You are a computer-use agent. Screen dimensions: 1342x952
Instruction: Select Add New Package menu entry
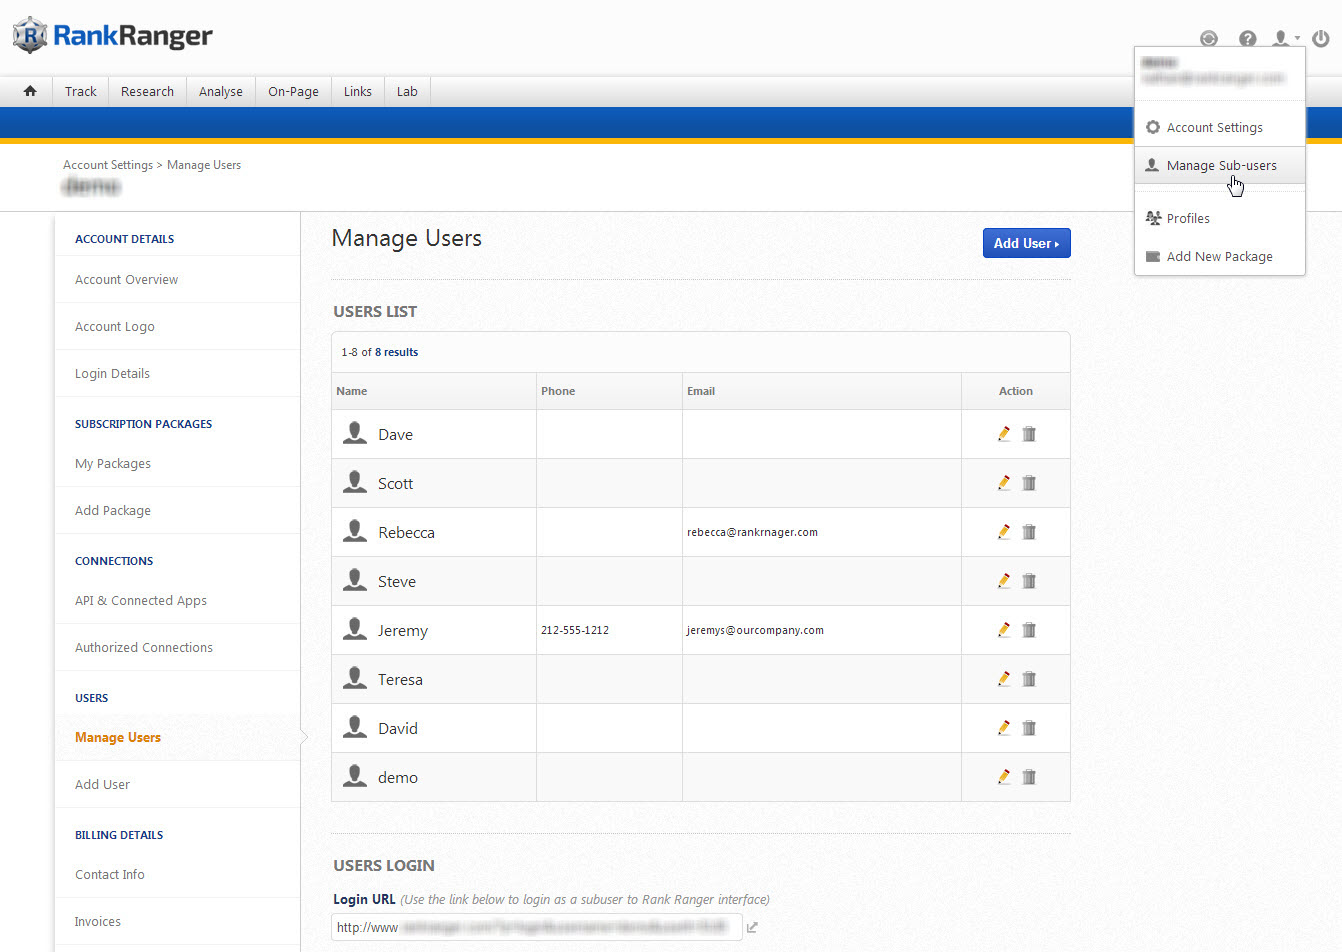1219,257
